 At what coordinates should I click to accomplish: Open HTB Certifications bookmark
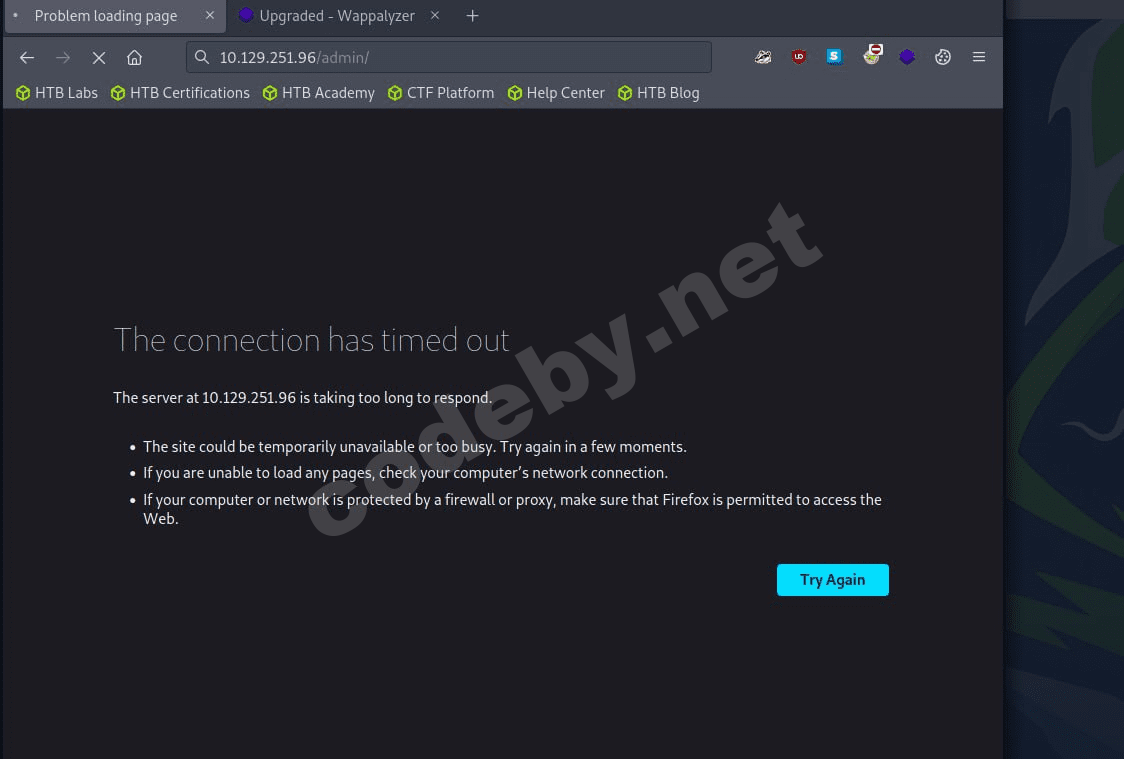(x=181, y=93)
